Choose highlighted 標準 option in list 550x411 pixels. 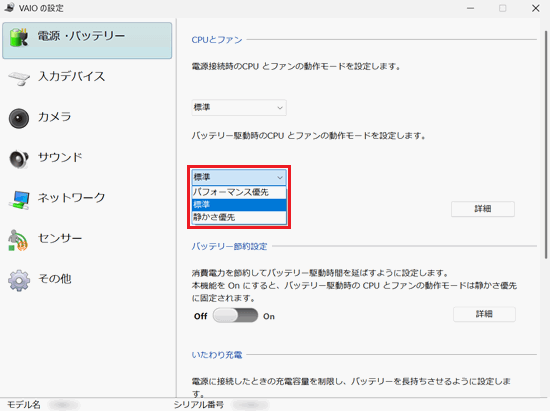[x=239, y=205]
